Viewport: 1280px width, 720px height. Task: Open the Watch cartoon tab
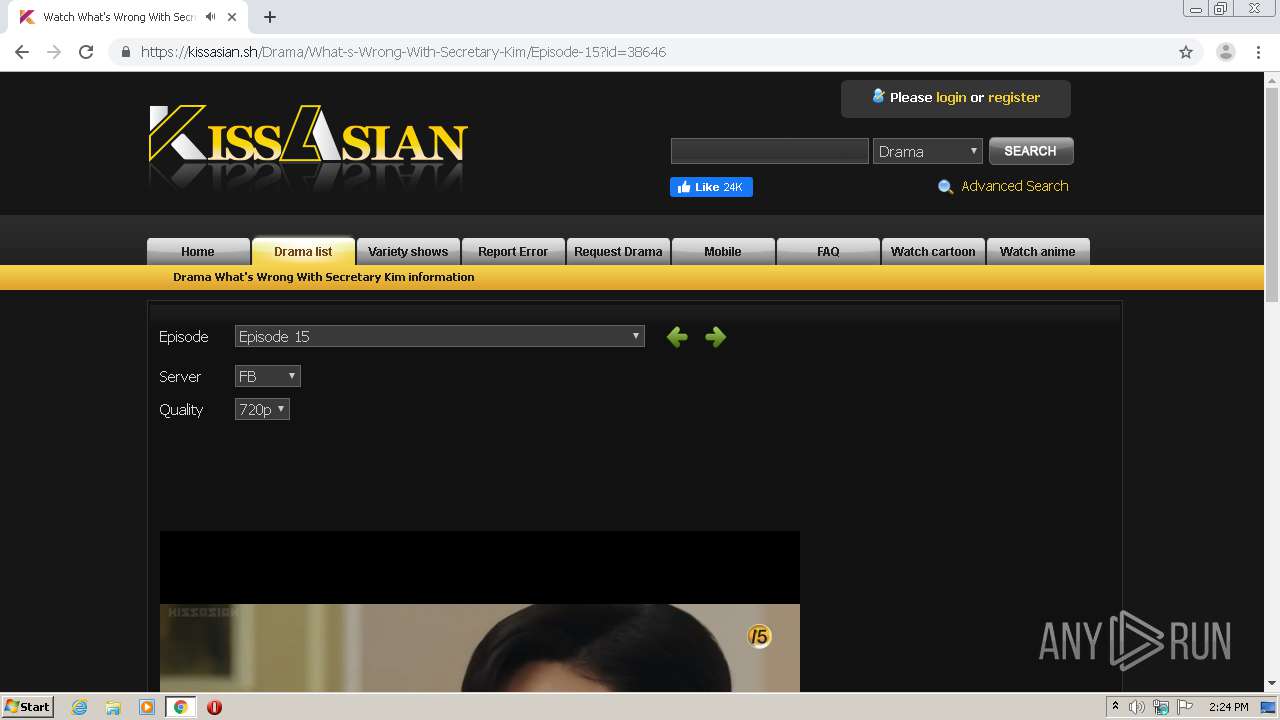(x=933, y=251)
